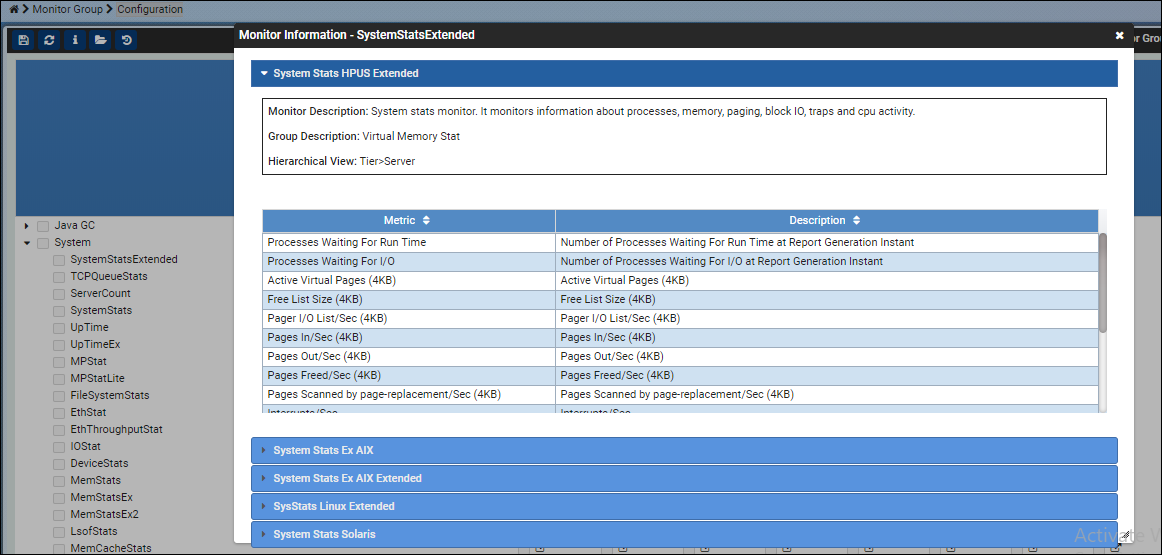Image resolution: width=1162 pixels, height=555 pixels.
Task: Select the Active Virtual Pages (4KB) metric cell
Action: (x=409, y=281)
